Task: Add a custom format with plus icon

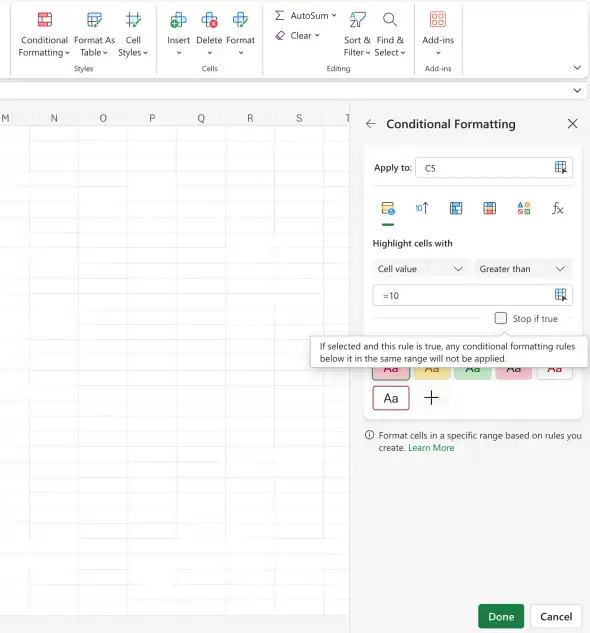Action: coord(431,398)
